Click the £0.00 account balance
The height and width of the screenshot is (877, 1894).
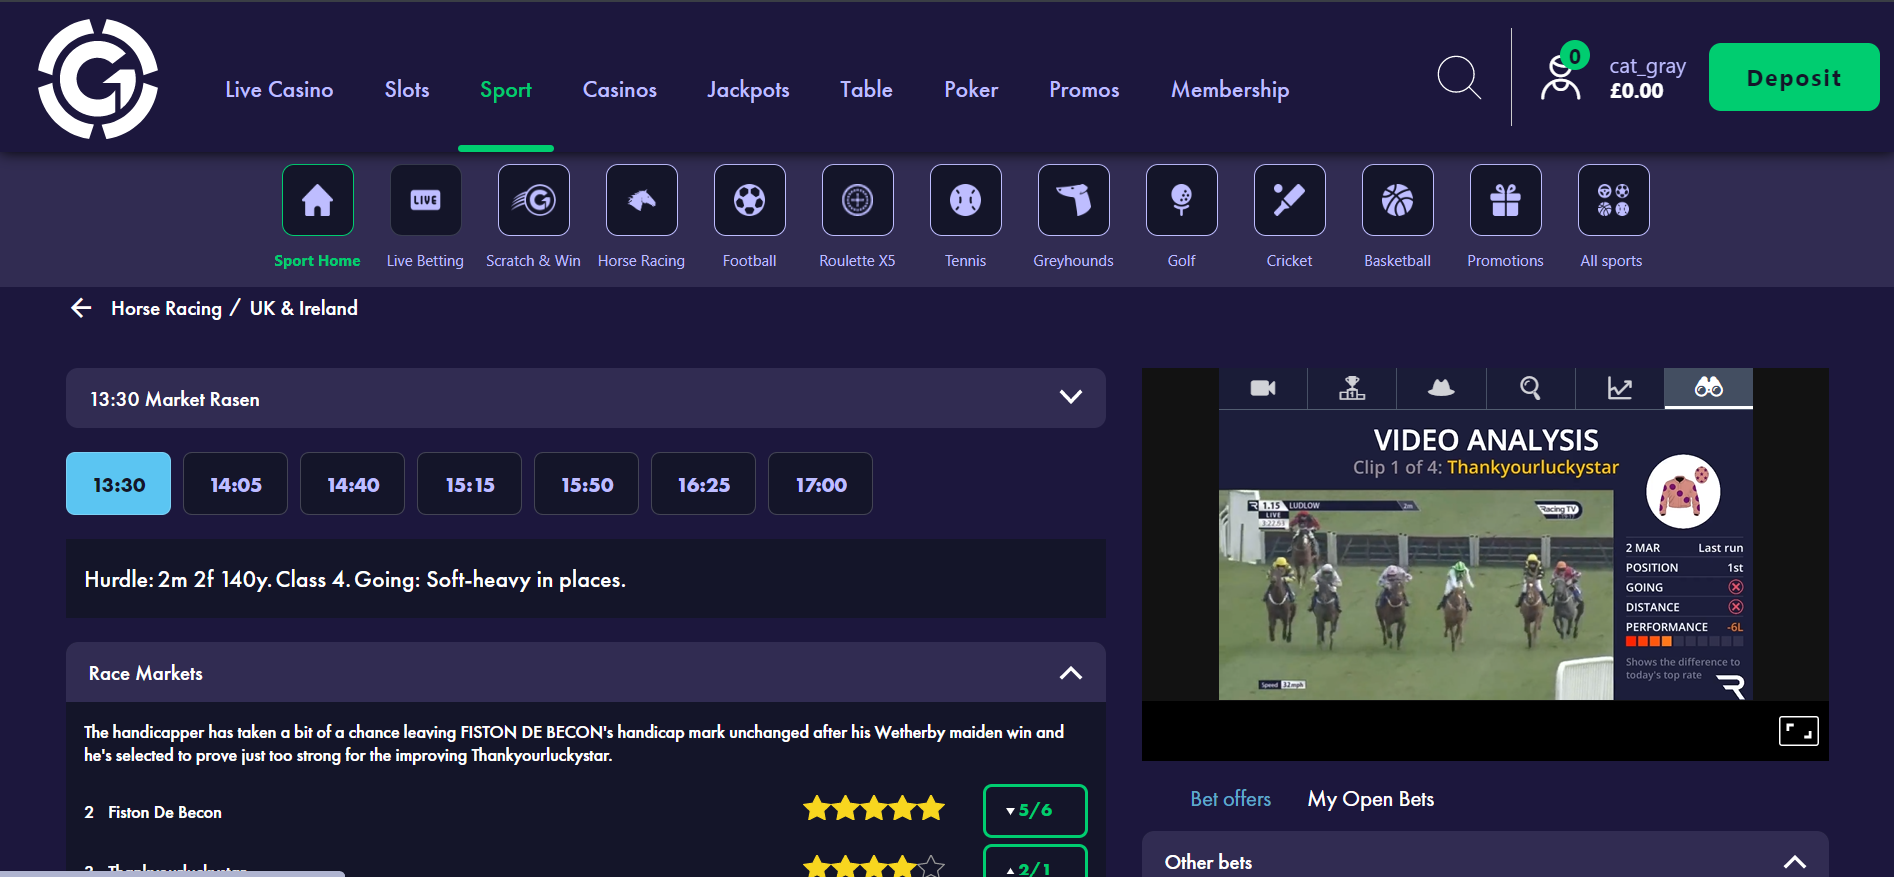coord(1637,91)
